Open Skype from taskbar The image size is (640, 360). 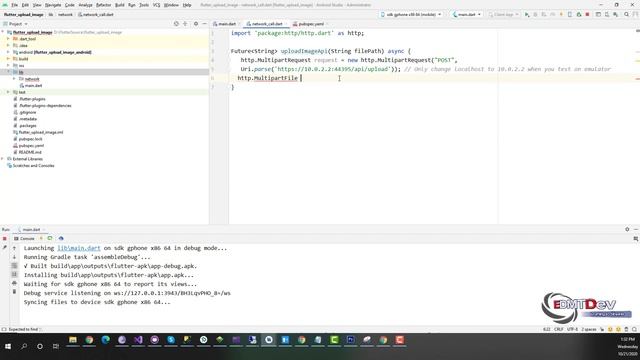coord(171,340)
